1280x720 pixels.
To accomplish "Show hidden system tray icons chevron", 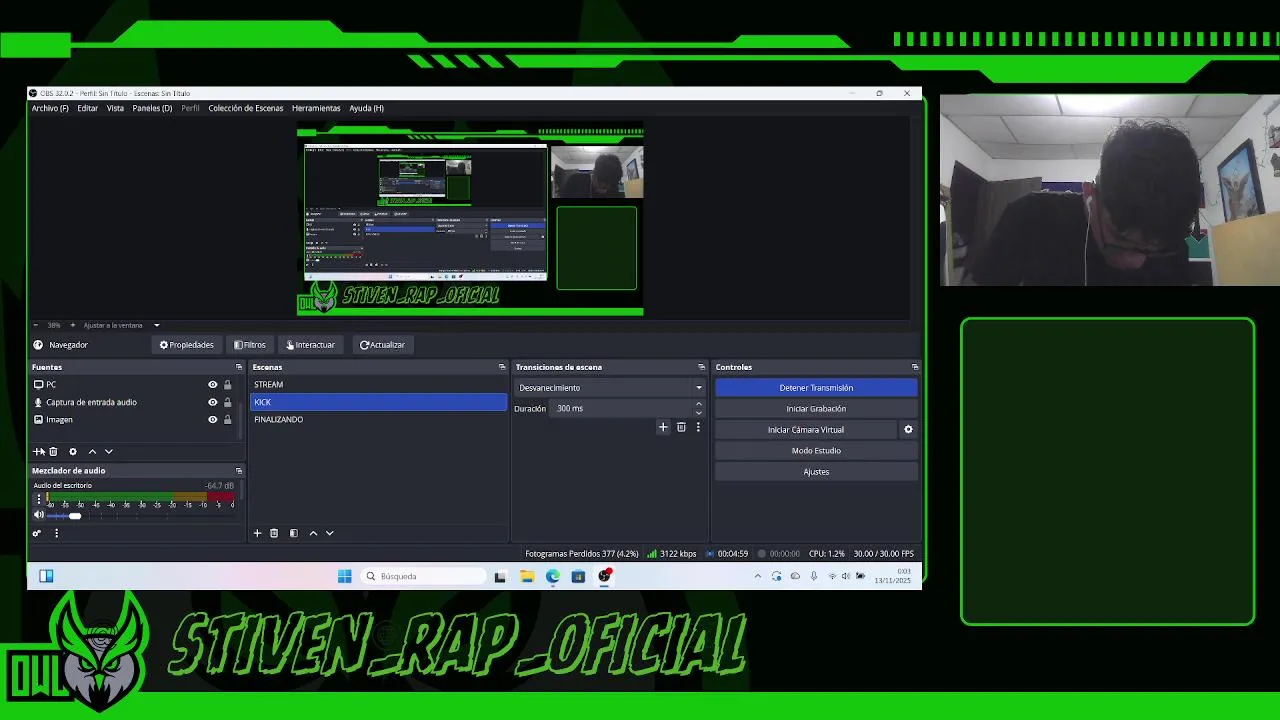I will [x=757, y=576].
